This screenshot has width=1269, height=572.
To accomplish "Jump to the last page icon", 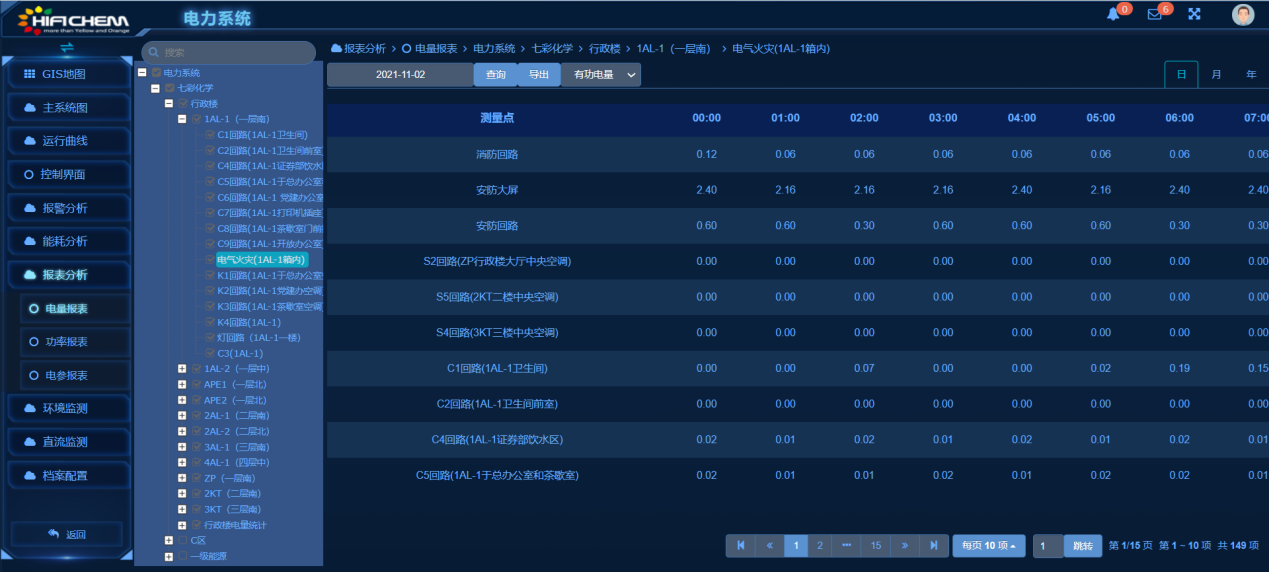I will coord(933,545).
